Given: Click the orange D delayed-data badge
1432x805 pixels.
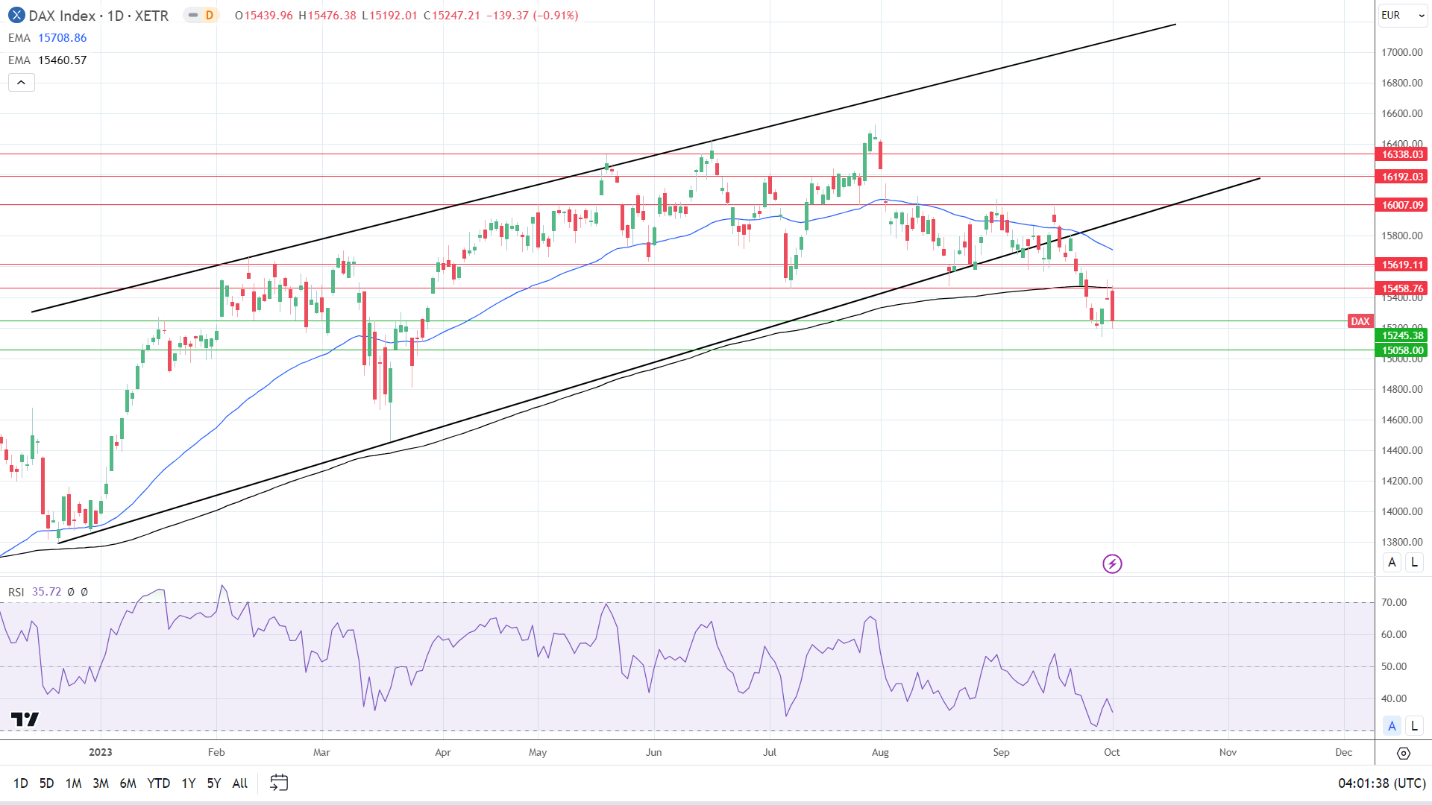Looking at the screenshot, I should [x=209, y=16].
